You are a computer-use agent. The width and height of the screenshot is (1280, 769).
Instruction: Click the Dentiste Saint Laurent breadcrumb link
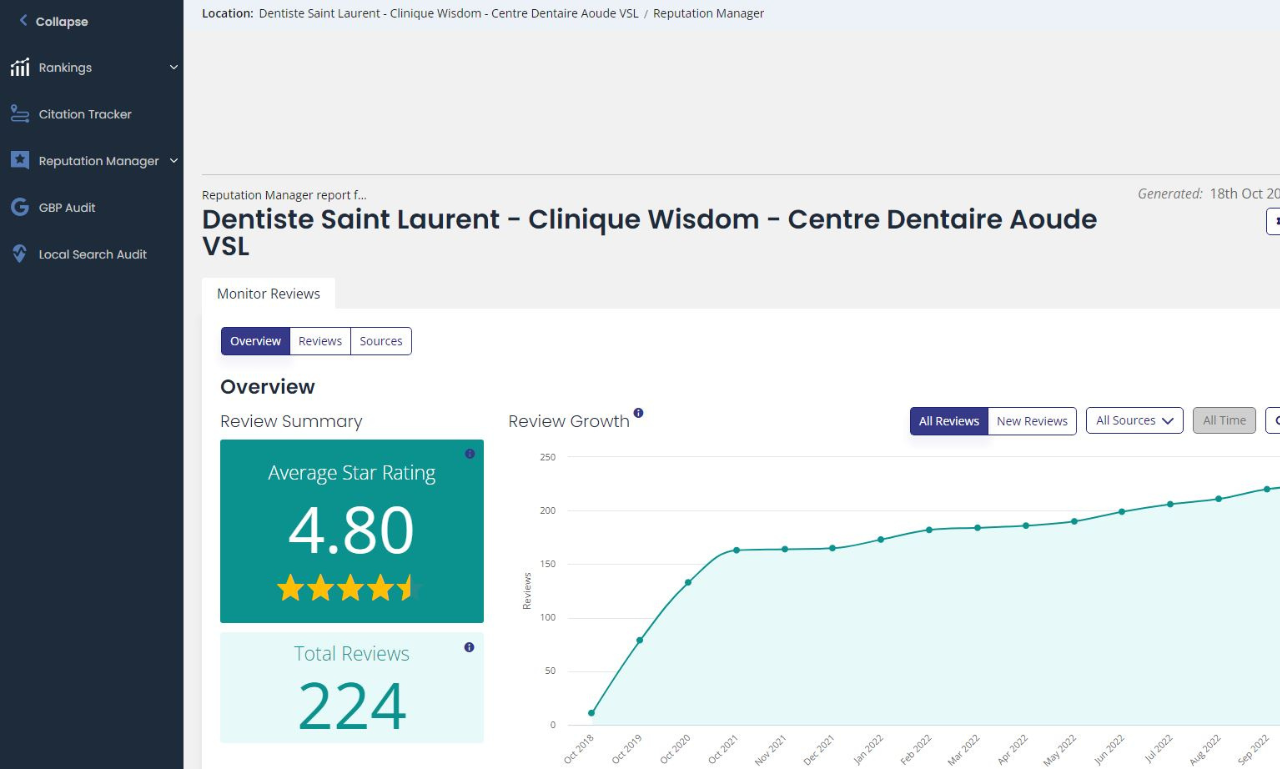447,13
